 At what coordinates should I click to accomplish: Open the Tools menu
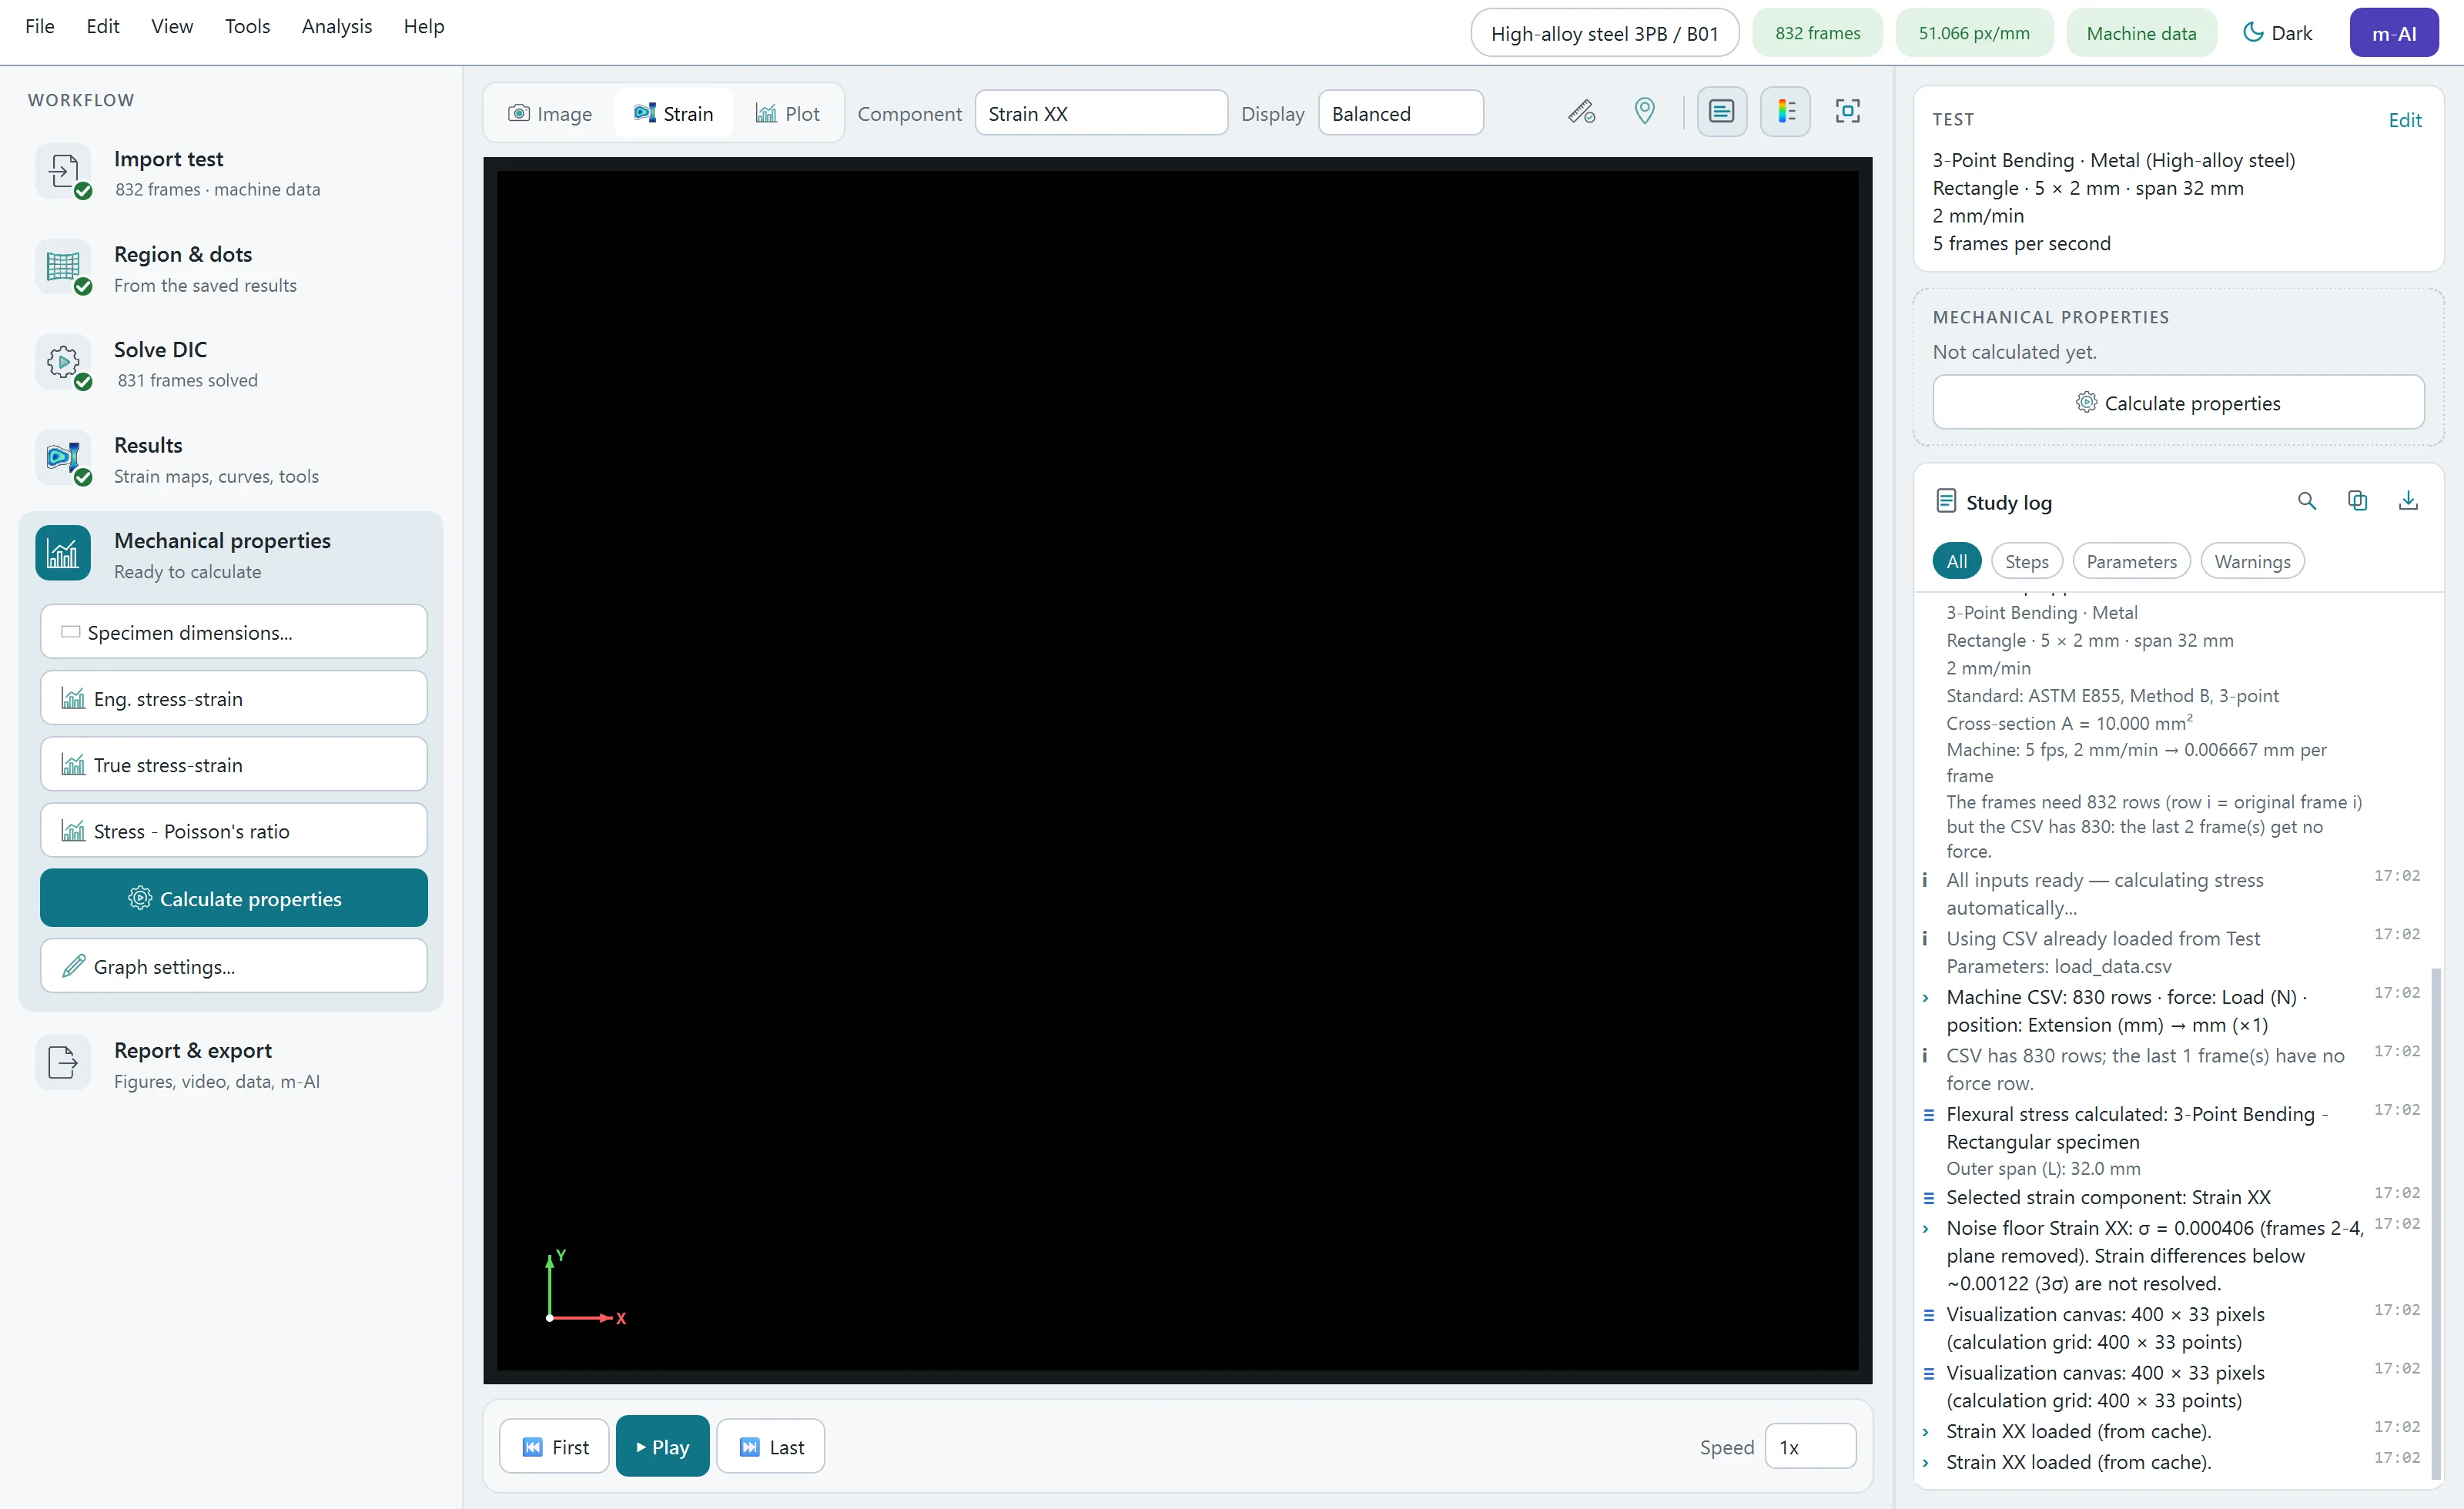click(x=247, y=26)
